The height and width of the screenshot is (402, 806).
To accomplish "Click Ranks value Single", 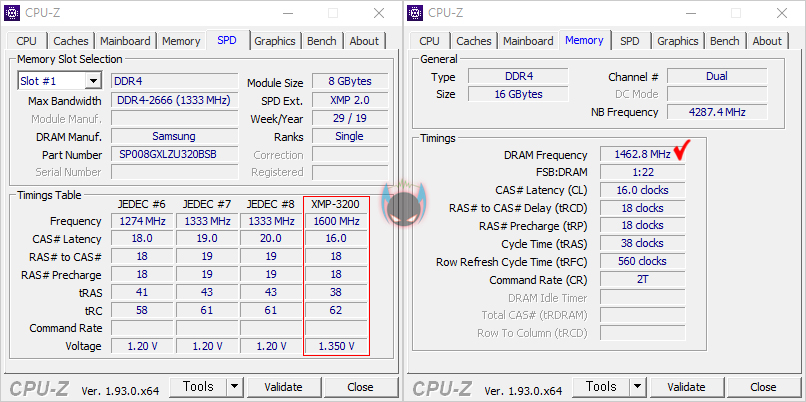I will click(350, 136).
